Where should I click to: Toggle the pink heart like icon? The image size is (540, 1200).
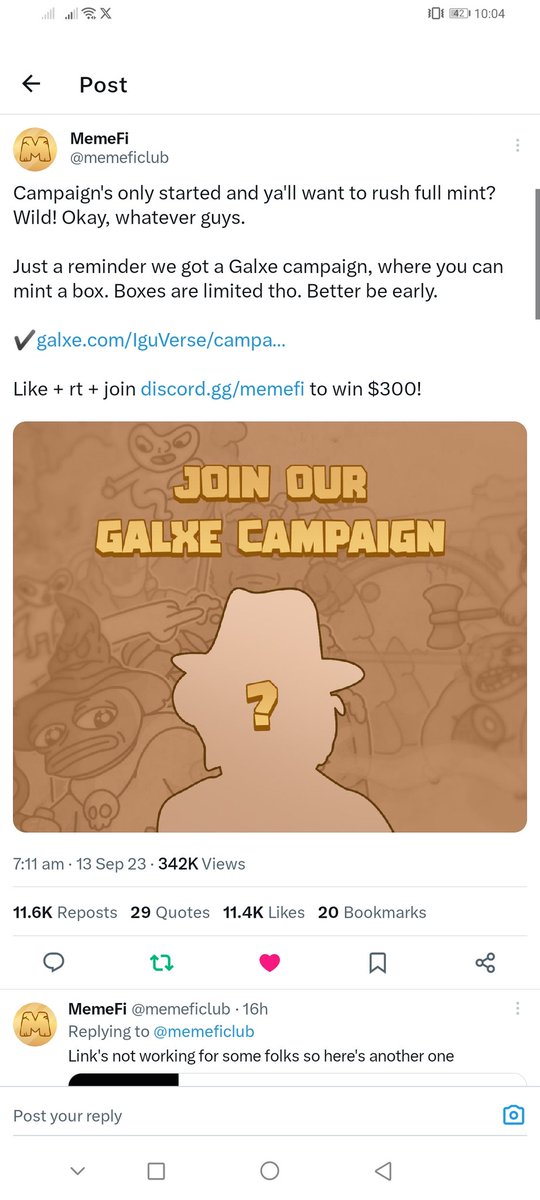(269, 963)
